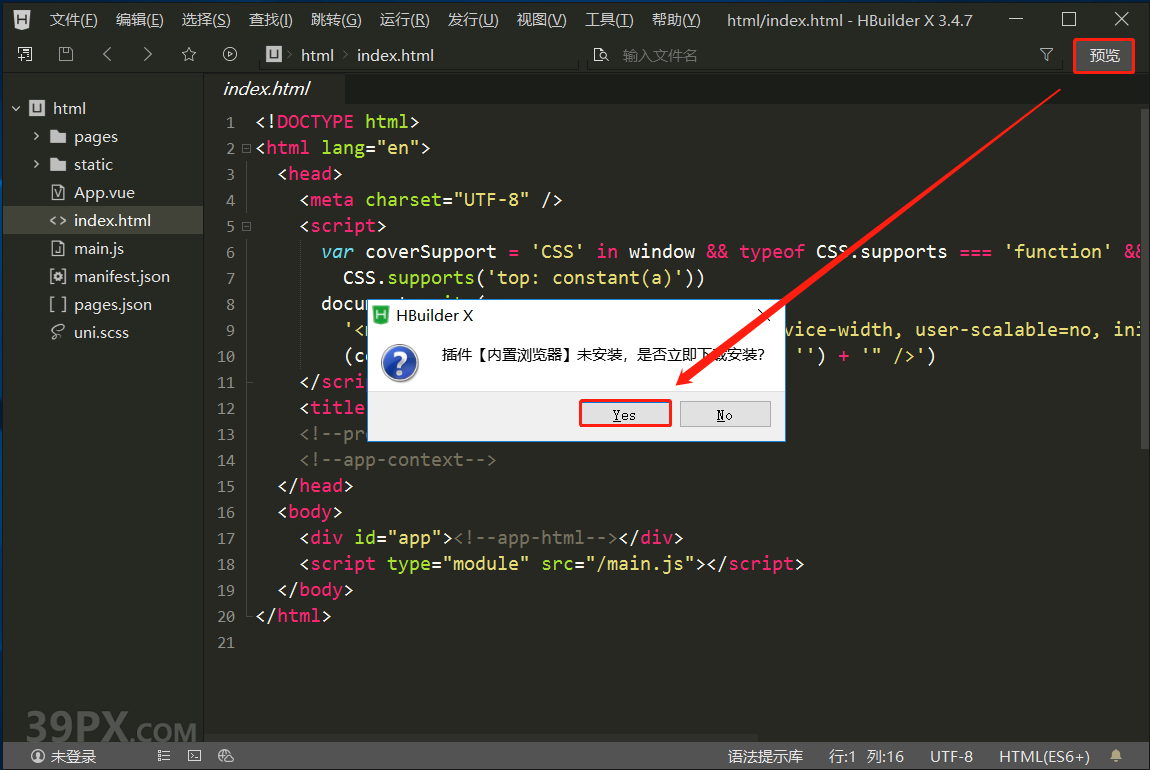Viewport: 1150px width, 770px height.
Task: Click the html breadcrumb segment
Action: [317, 55]
